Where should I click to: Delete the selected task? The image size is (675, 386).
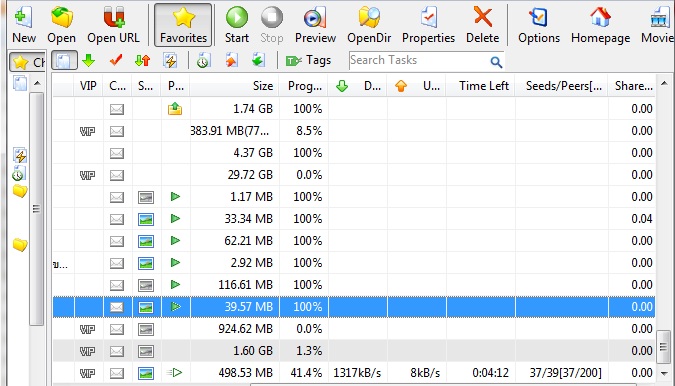pyautogui.click(x=482, y=25)
